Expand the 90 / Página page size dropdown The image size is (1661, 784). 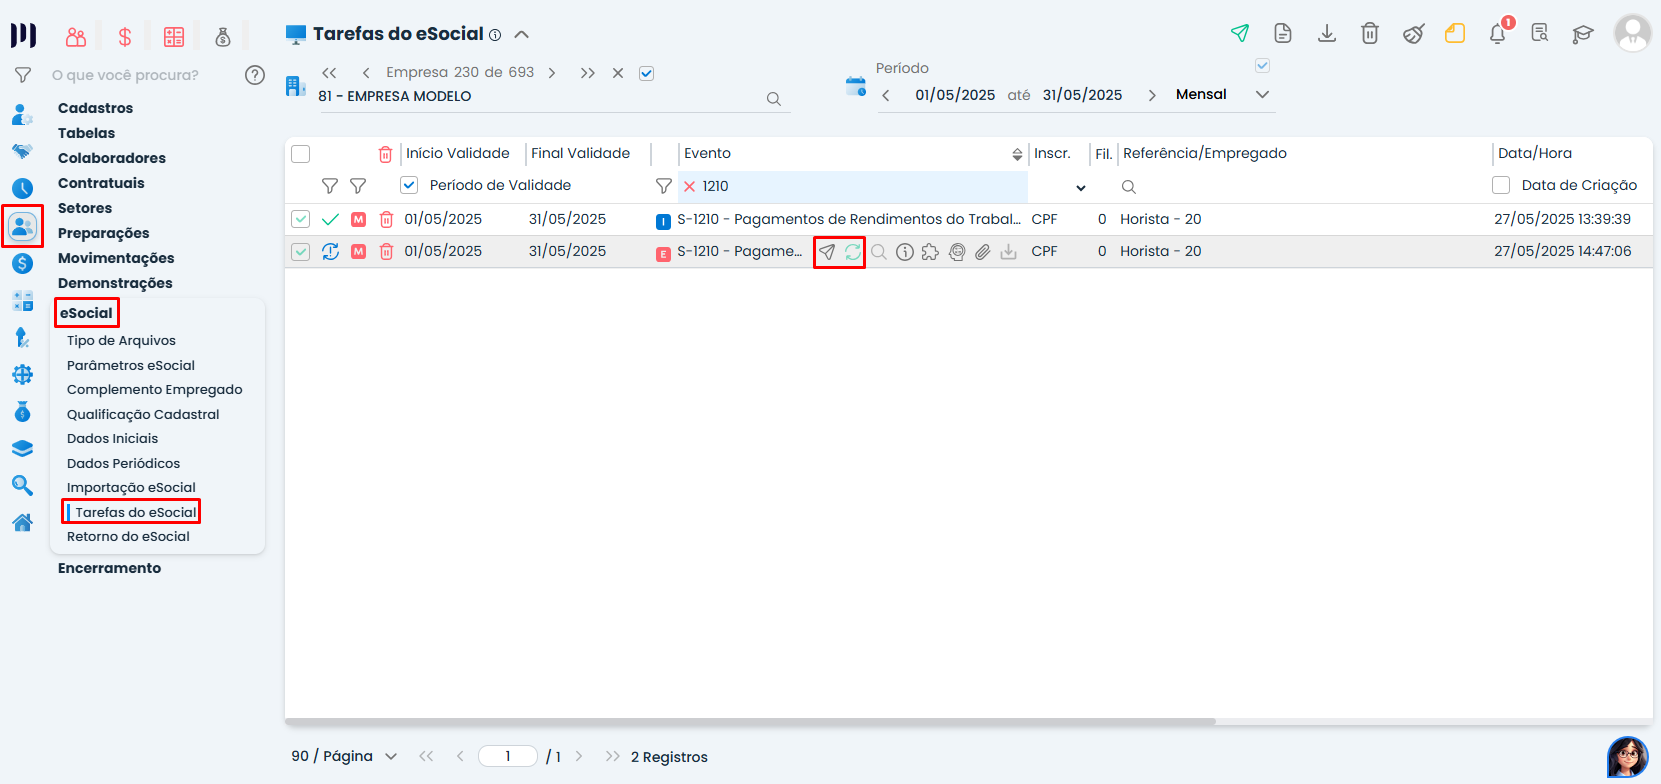tap(391, 757)
